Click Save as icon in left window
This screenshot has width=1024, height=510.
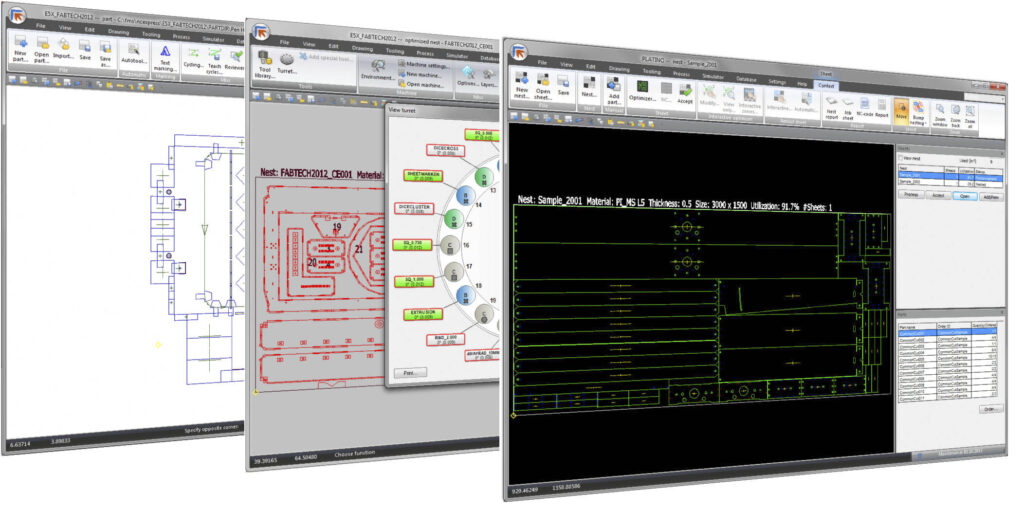105,54
